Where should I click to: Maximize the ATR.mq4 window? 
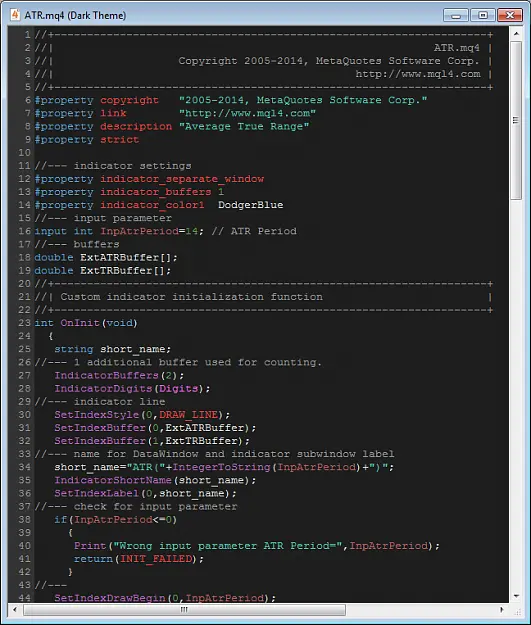(x=483, y=16)
